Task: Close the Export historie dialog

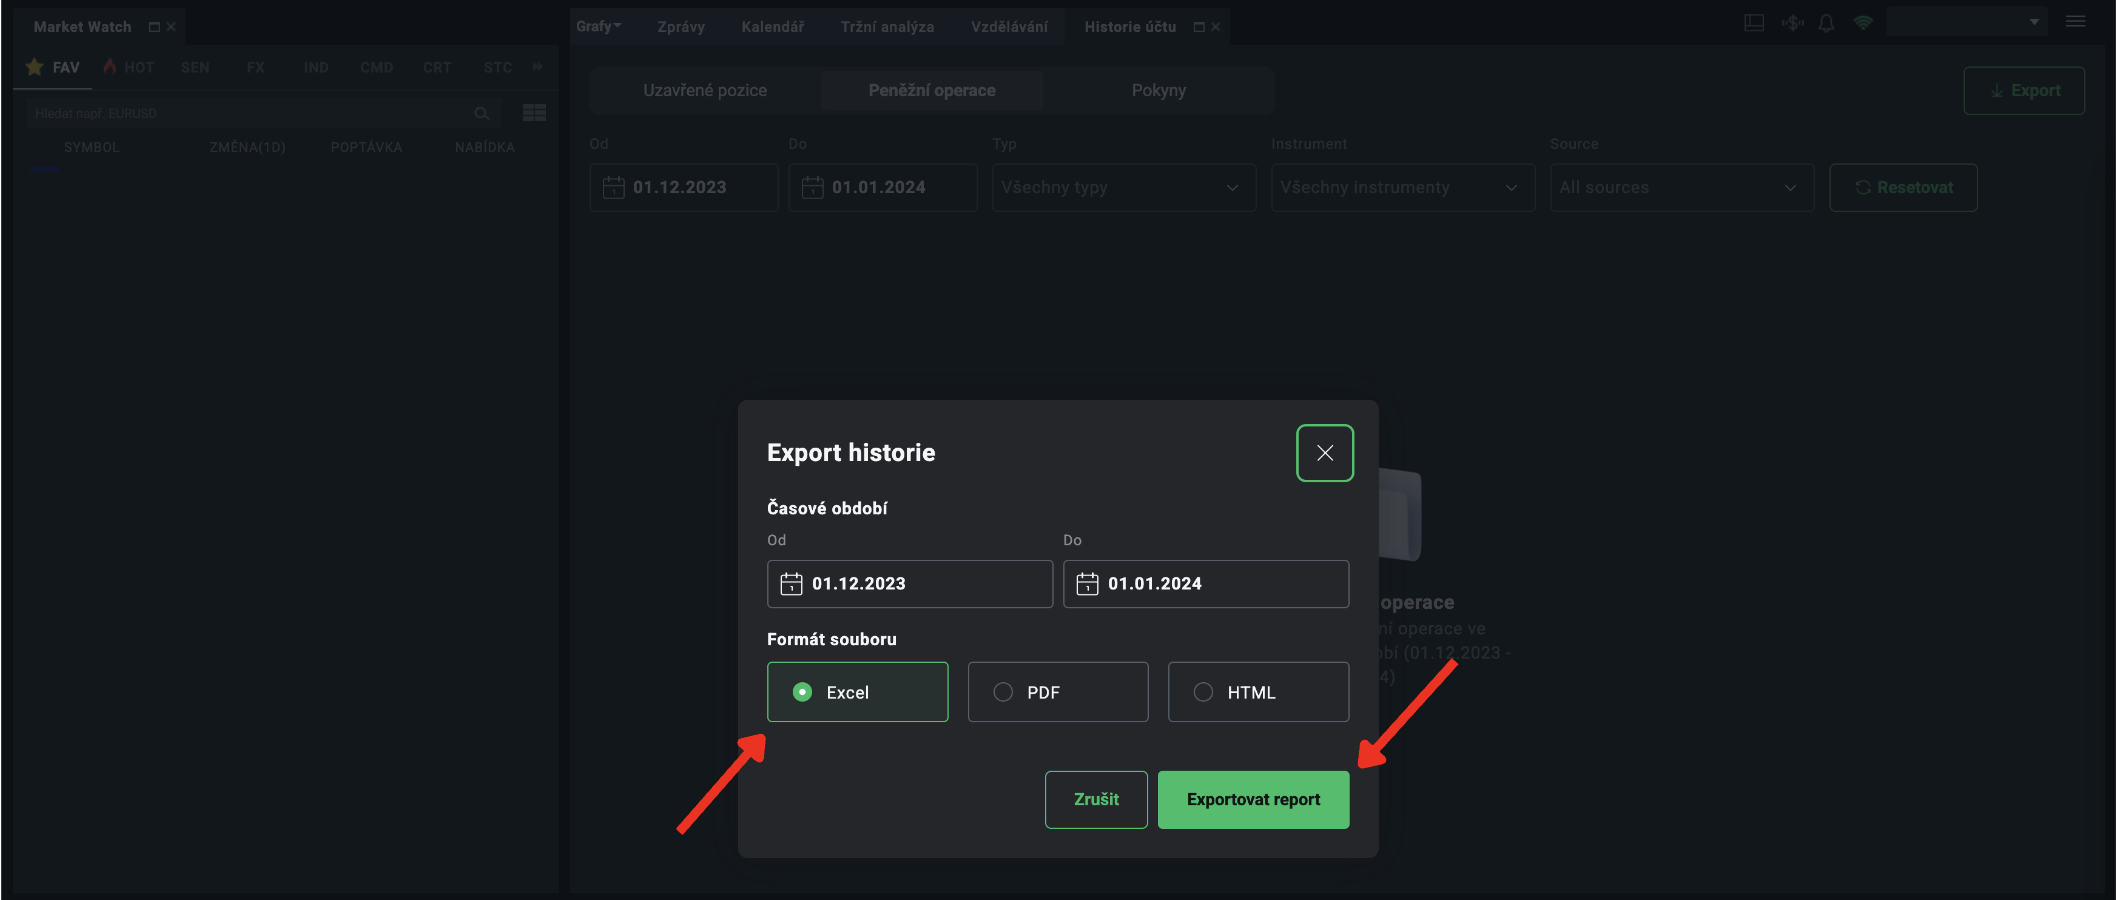Action: [x=1324, y=453]
